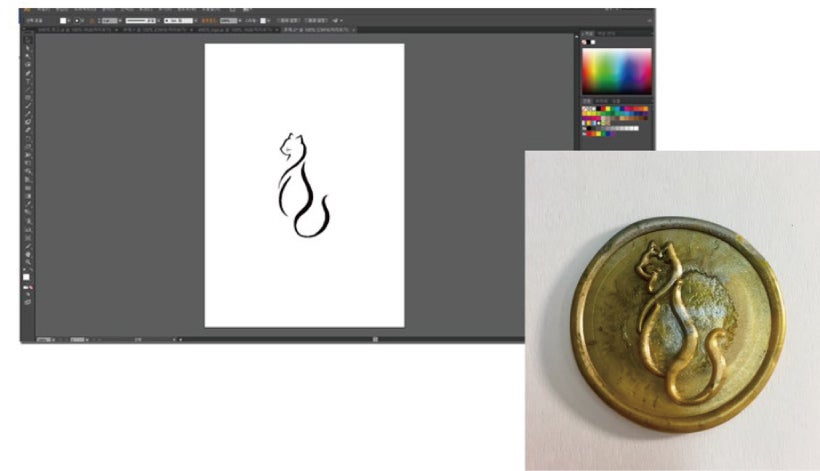Select the Selection tool at toolbar top
The image size is (820, 471).
point(27,41)
